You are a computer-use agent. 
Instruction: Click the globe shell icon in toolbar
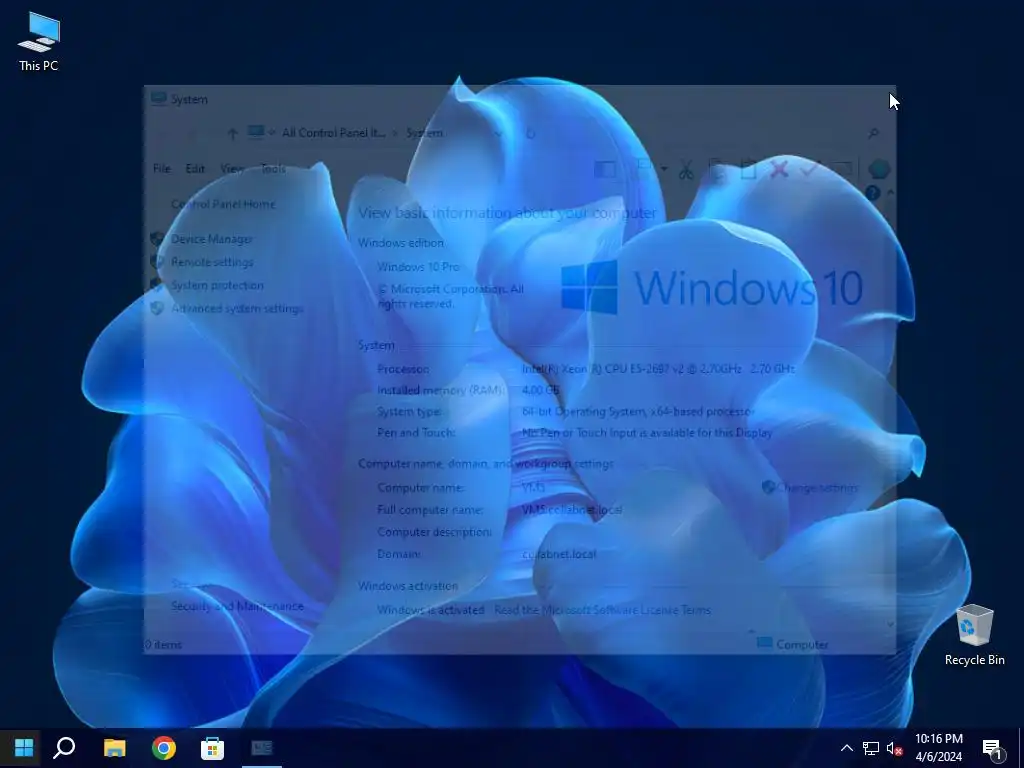[x=879, y=169]
